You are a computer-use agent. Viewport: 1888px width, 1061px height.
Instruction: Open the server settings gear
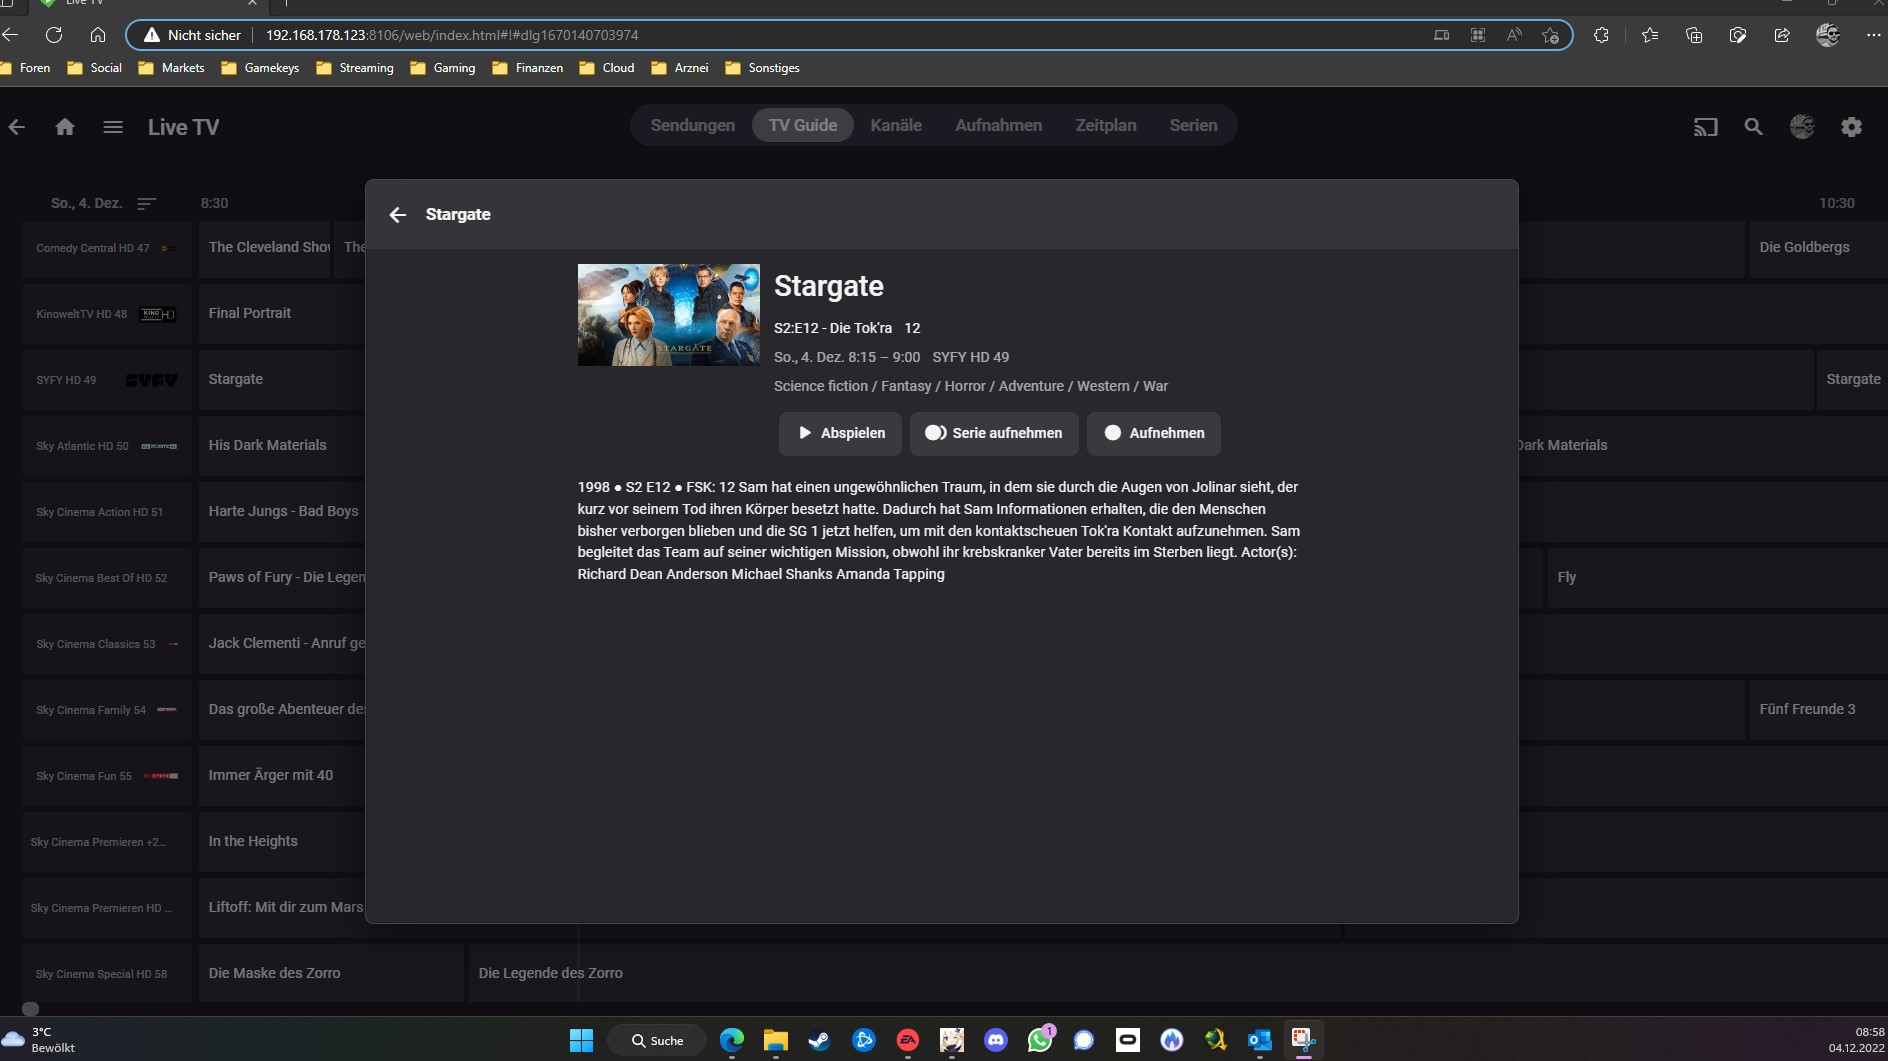tap(1852, 127)
